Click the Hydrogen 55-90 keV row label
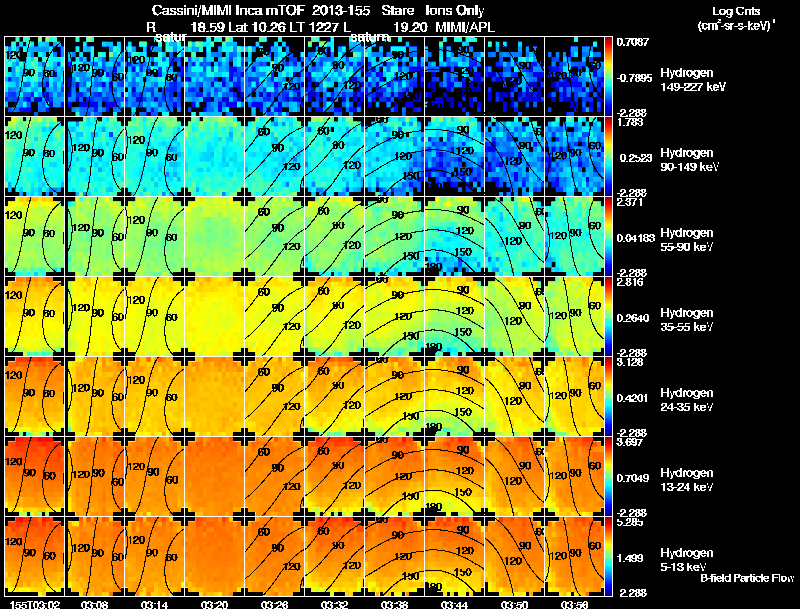This screenshot has width=800, height=609. pyautogui.click(x=687, y=240)
